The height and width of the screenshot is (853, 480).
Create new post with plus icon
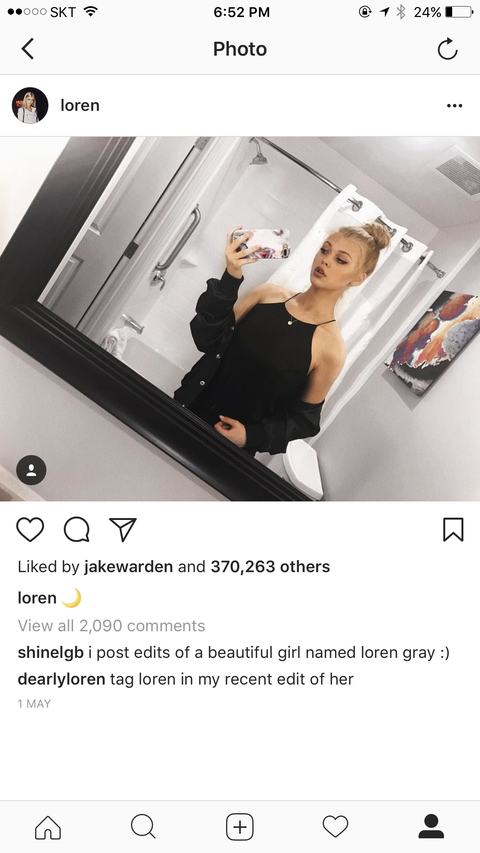[x=239, y=827]
